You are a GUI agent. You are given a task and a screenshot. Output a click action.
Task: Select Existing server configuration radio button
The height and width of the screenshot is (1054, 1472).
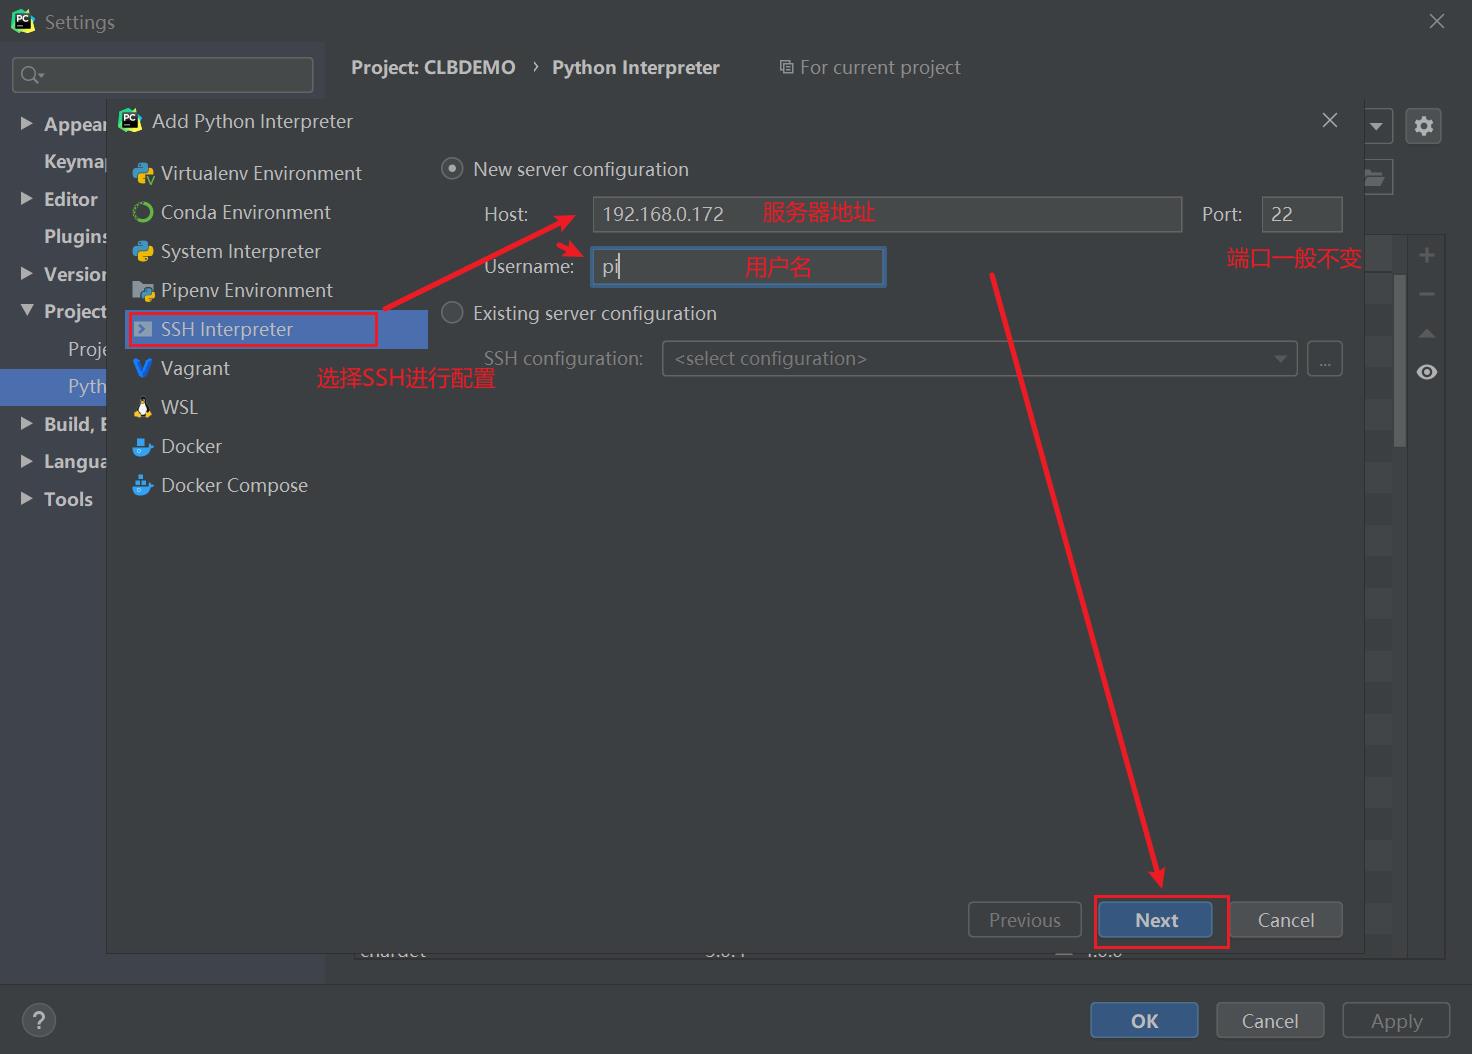452,313
